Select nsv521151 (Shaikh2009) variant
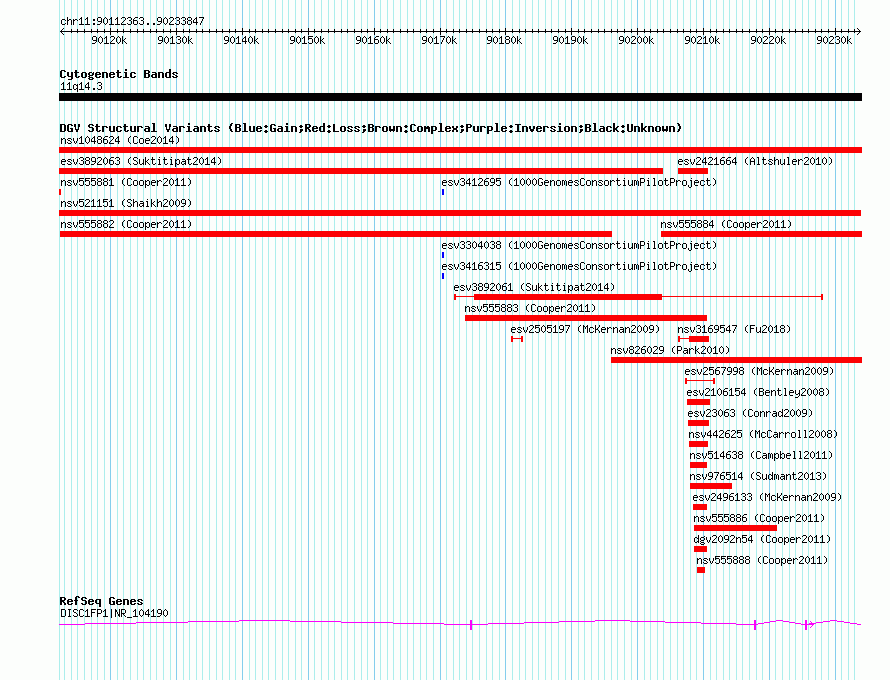 [x=126, y=203]
